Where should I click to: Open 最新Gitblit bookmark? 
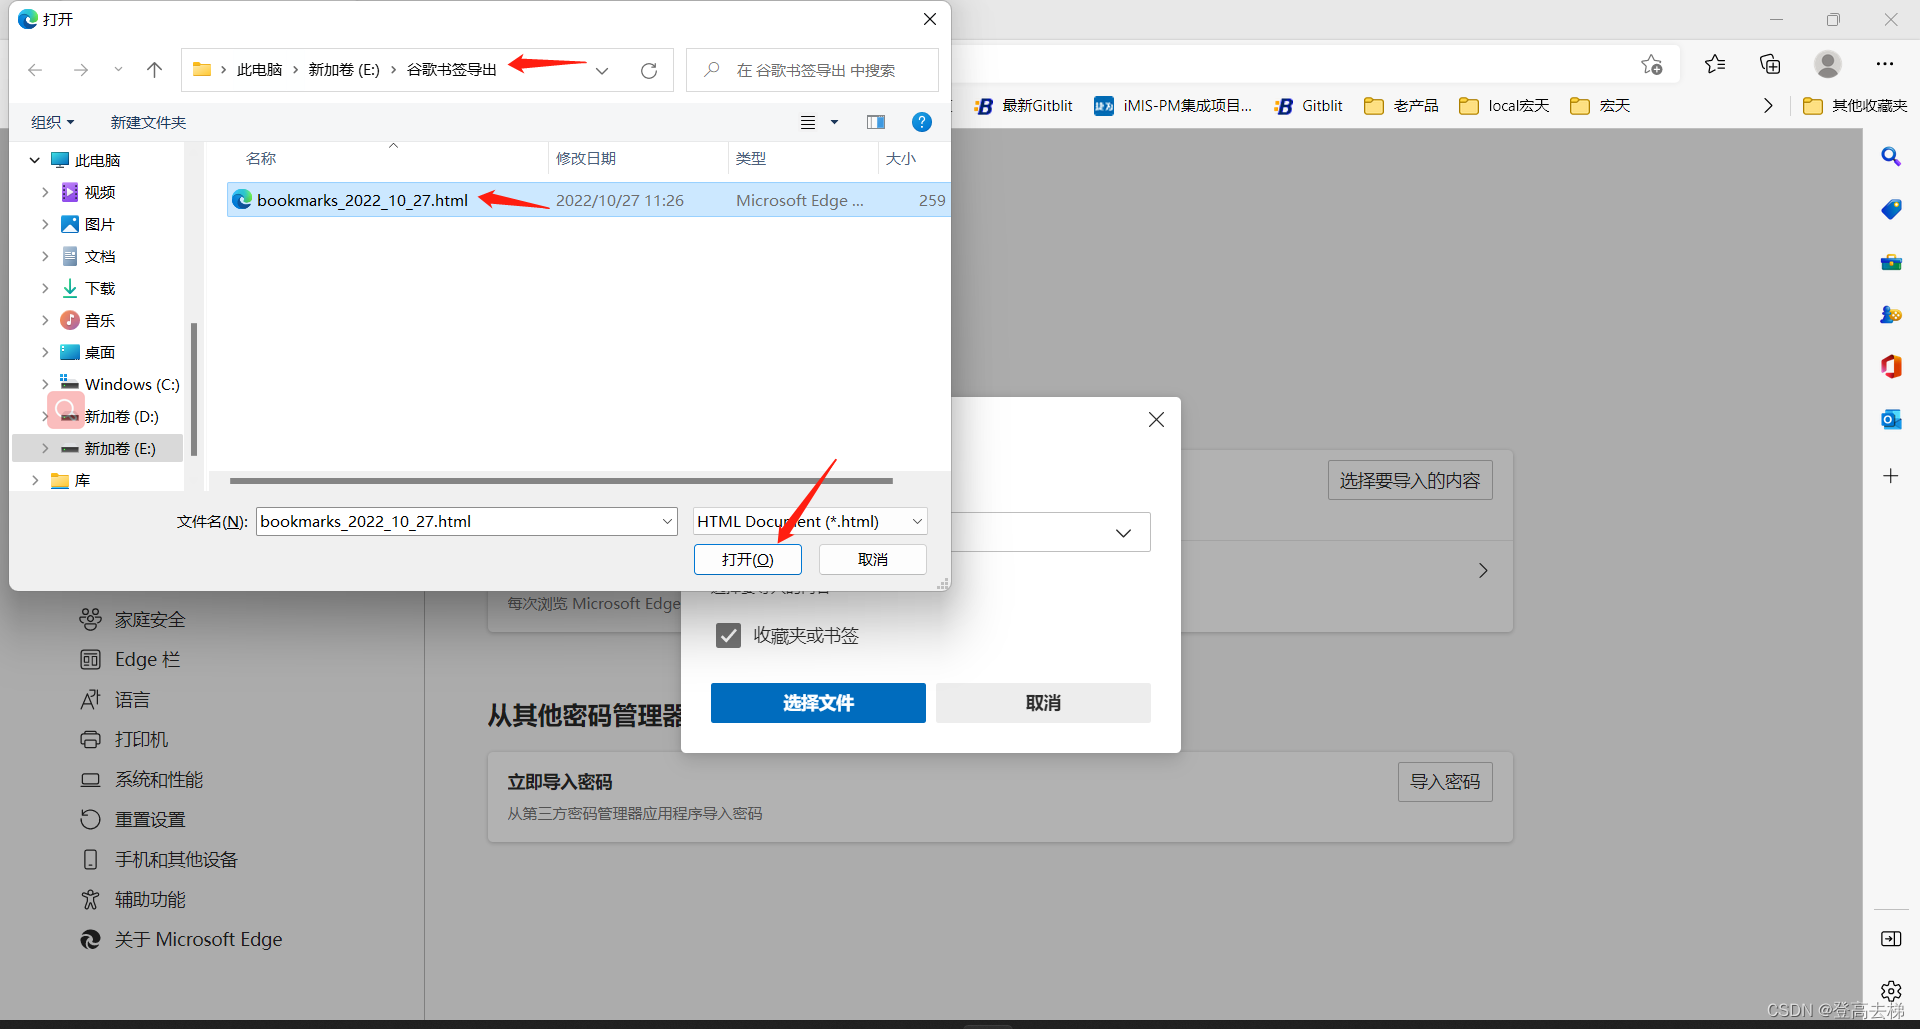click(1024, 105)
